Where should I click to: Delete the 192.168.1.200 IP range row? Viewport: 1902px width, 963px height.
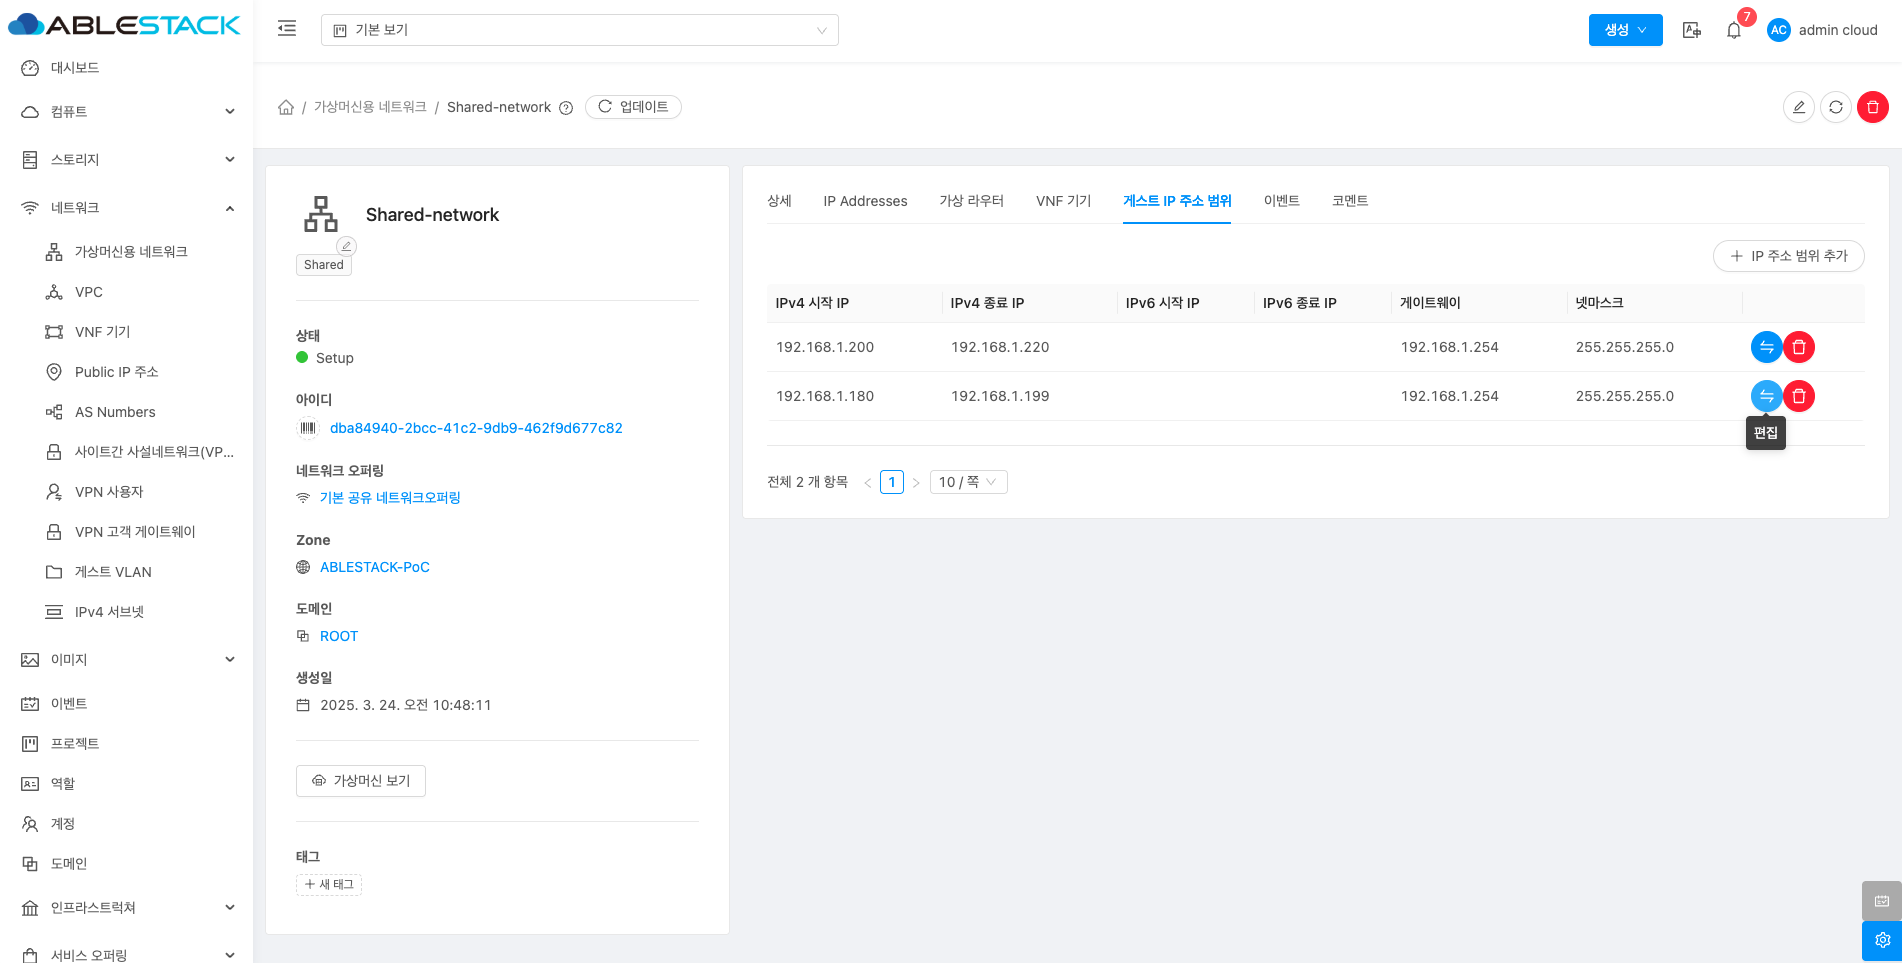coord(1798,347)
